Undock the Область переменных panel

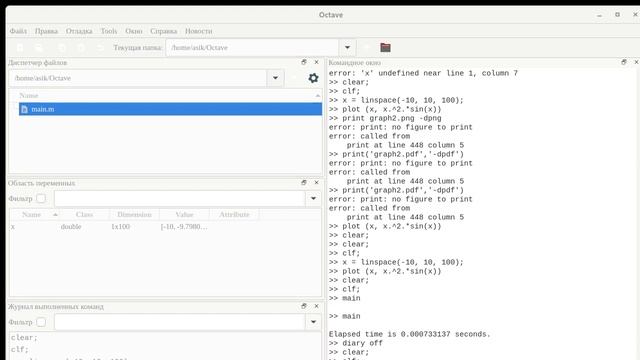click(x=304, y=182)
